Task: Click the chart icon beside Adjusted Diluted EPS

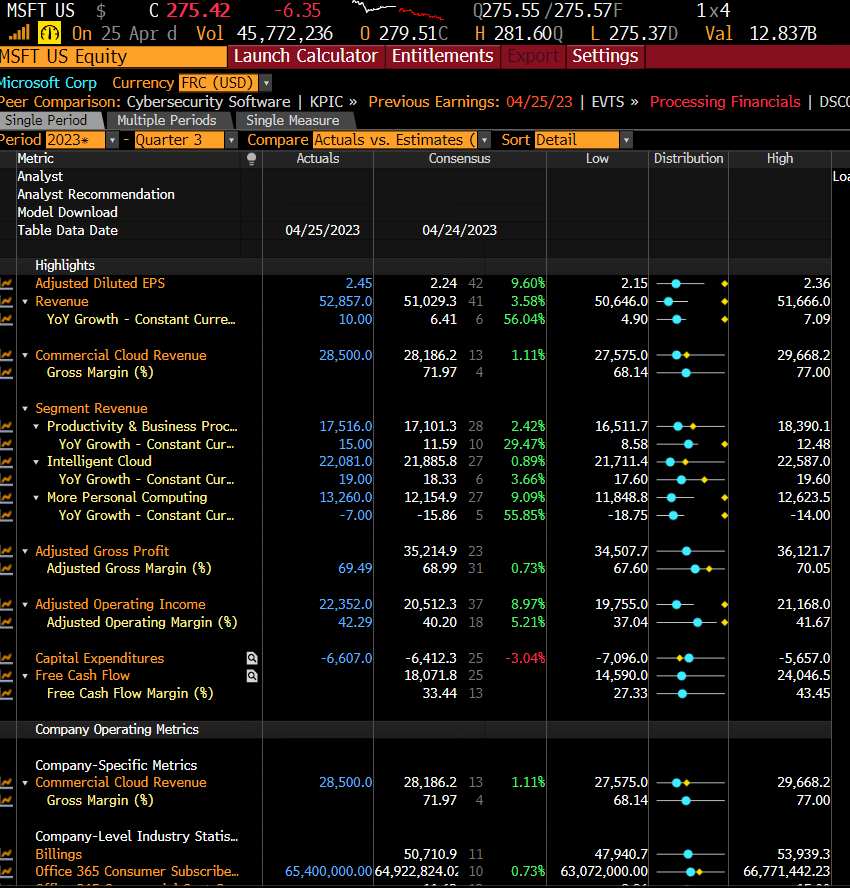Action: [6, 283]
